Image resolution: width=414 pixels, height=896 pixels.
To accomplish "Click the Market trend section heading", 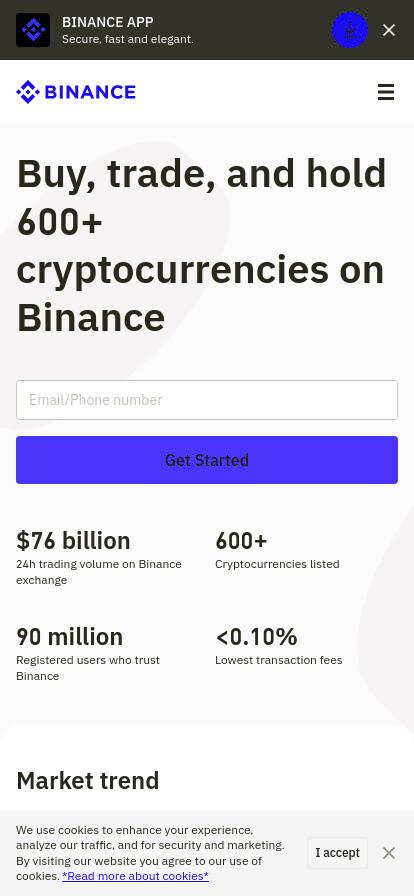I will 87,781.
